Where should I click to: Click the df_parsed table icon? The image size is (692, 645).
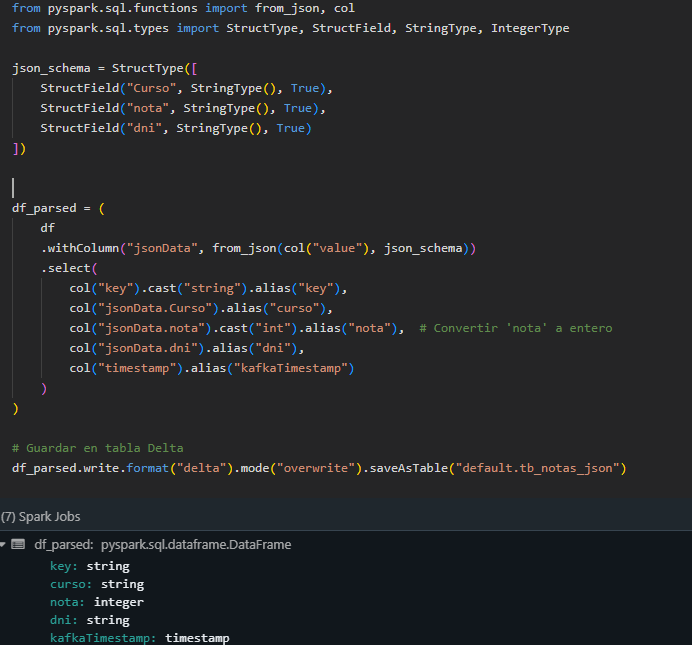[x=18, y=544]
